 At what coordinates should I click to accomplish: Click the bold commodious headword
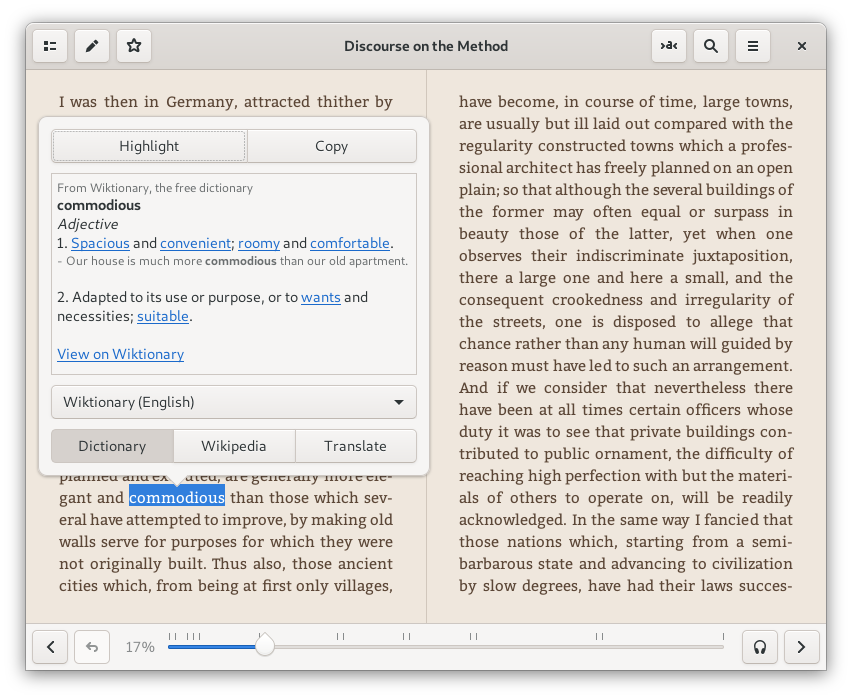[99, 205]
